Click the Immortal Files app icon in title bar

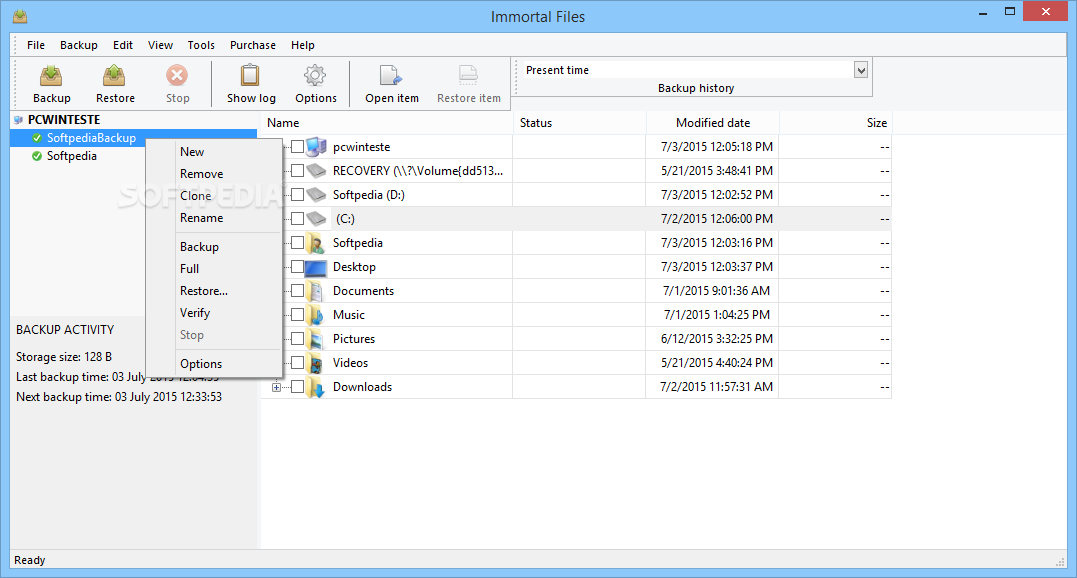[20, 16]
